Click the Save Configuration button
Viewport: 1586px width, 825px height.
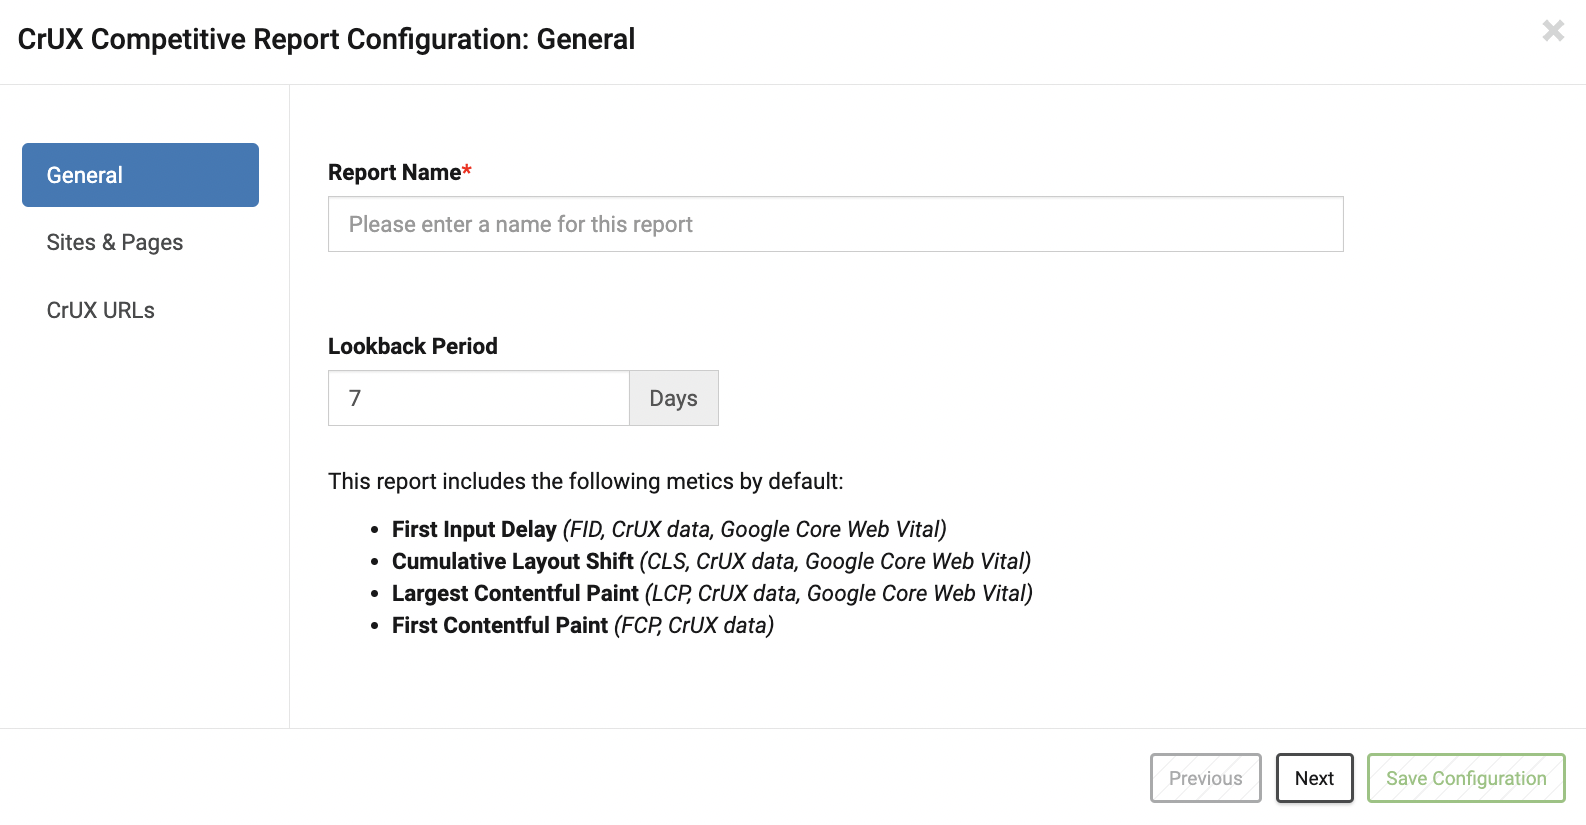coord(1466,778)
